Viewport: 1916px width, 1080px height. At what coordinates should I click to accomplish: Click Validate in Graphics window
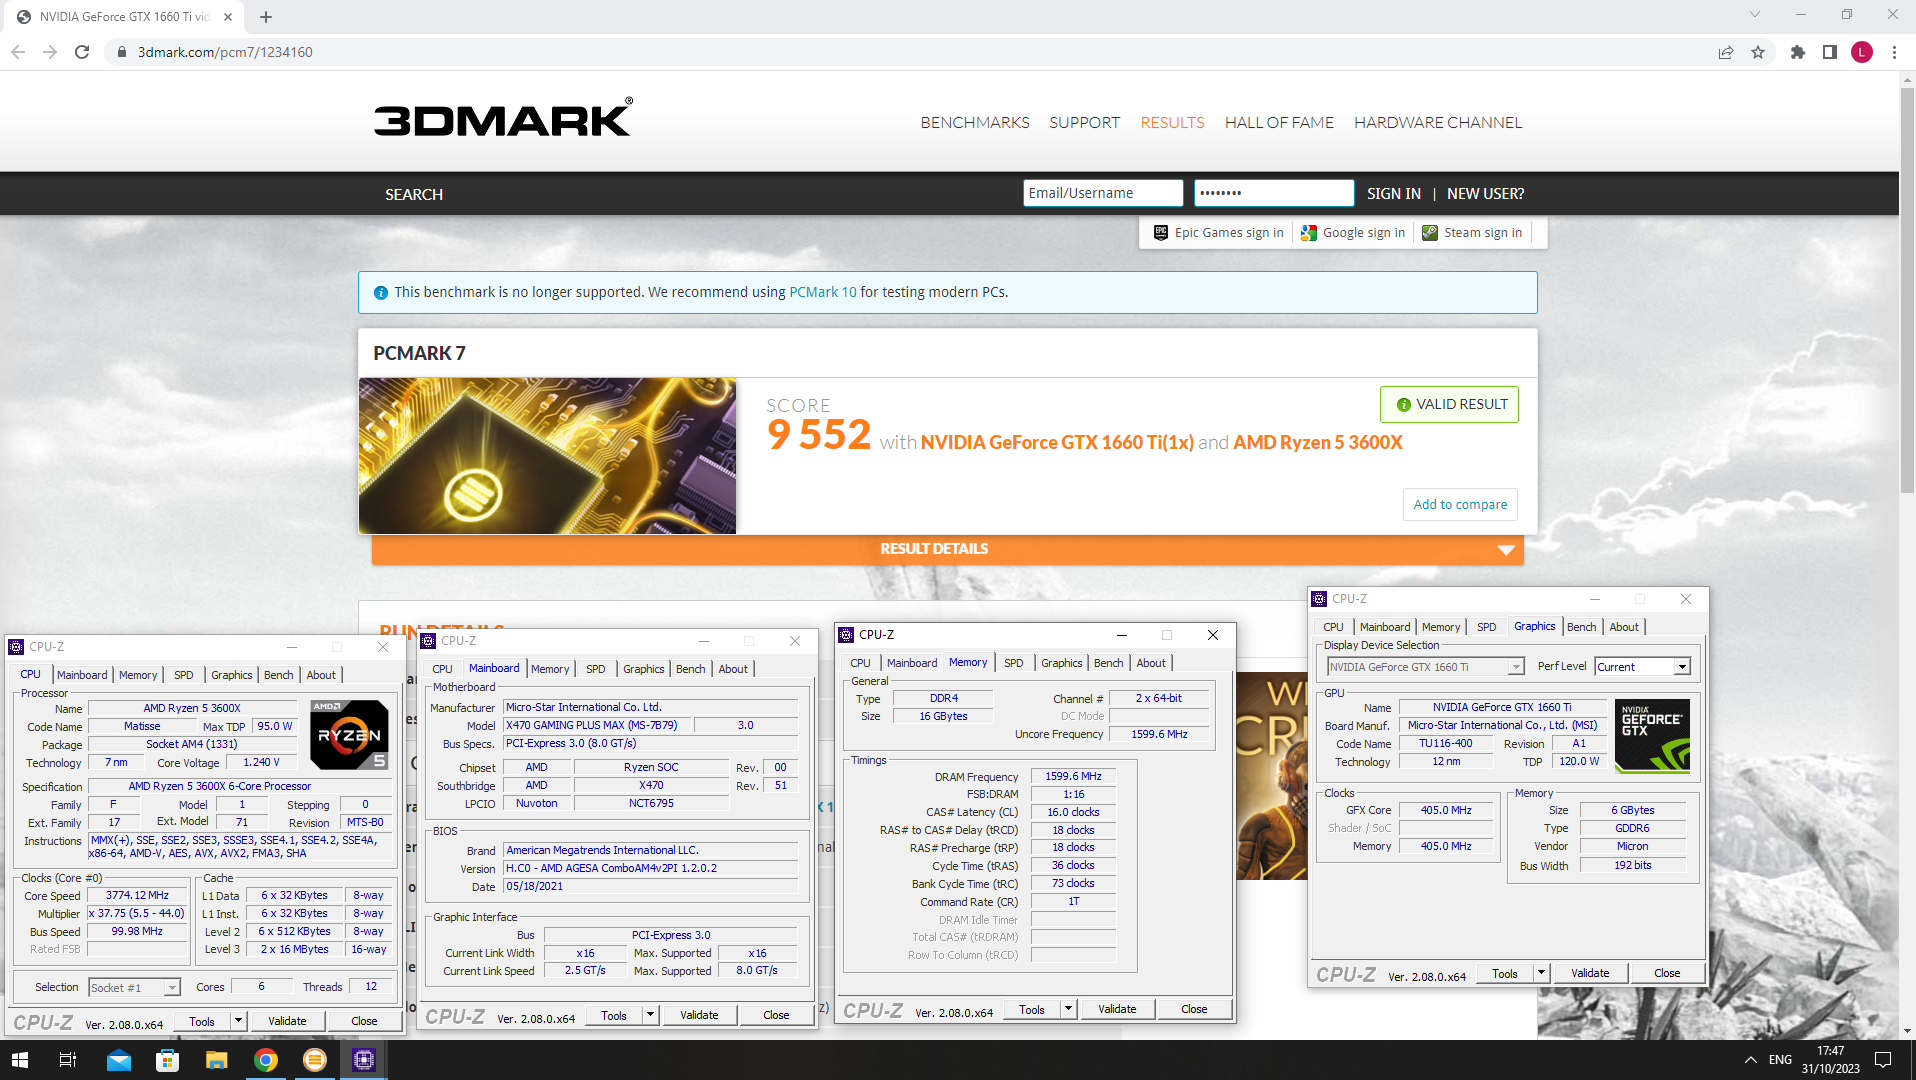coord(1590,973)
